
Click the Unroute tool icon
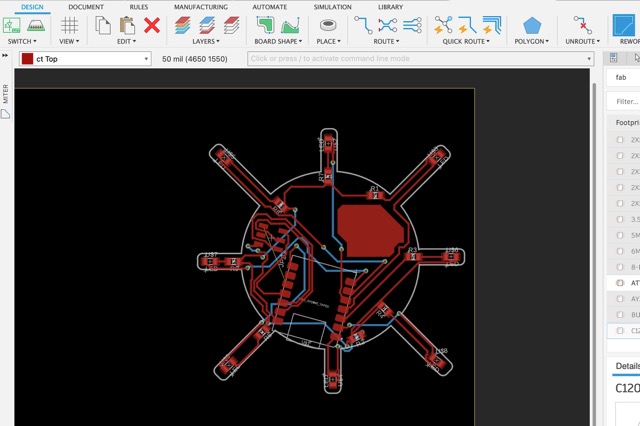(x=581, y=25)
